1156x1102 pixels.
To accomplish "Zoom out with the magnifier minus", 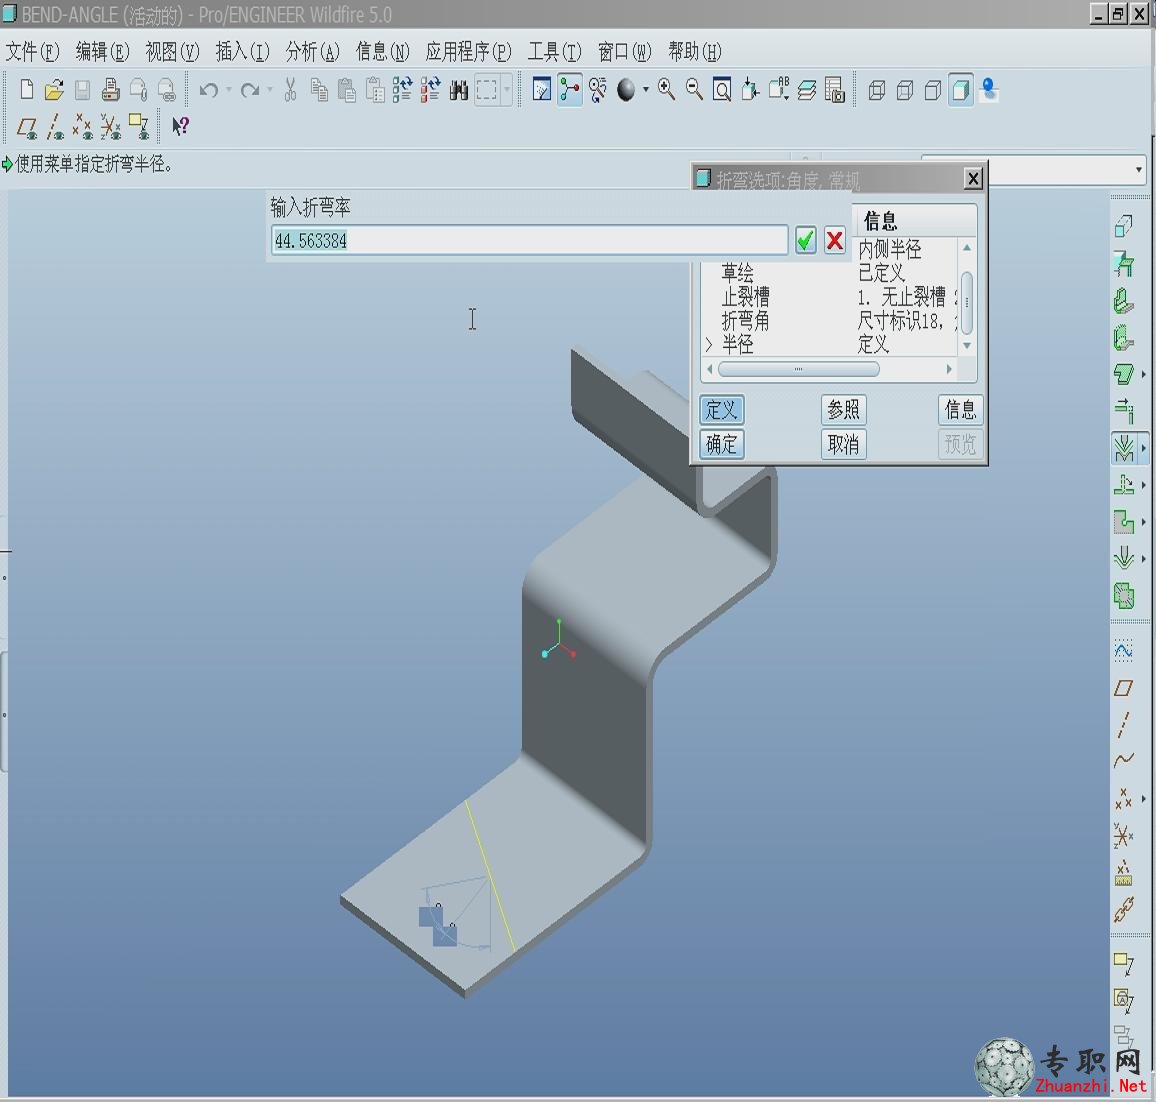I will (x=694, y=90).
